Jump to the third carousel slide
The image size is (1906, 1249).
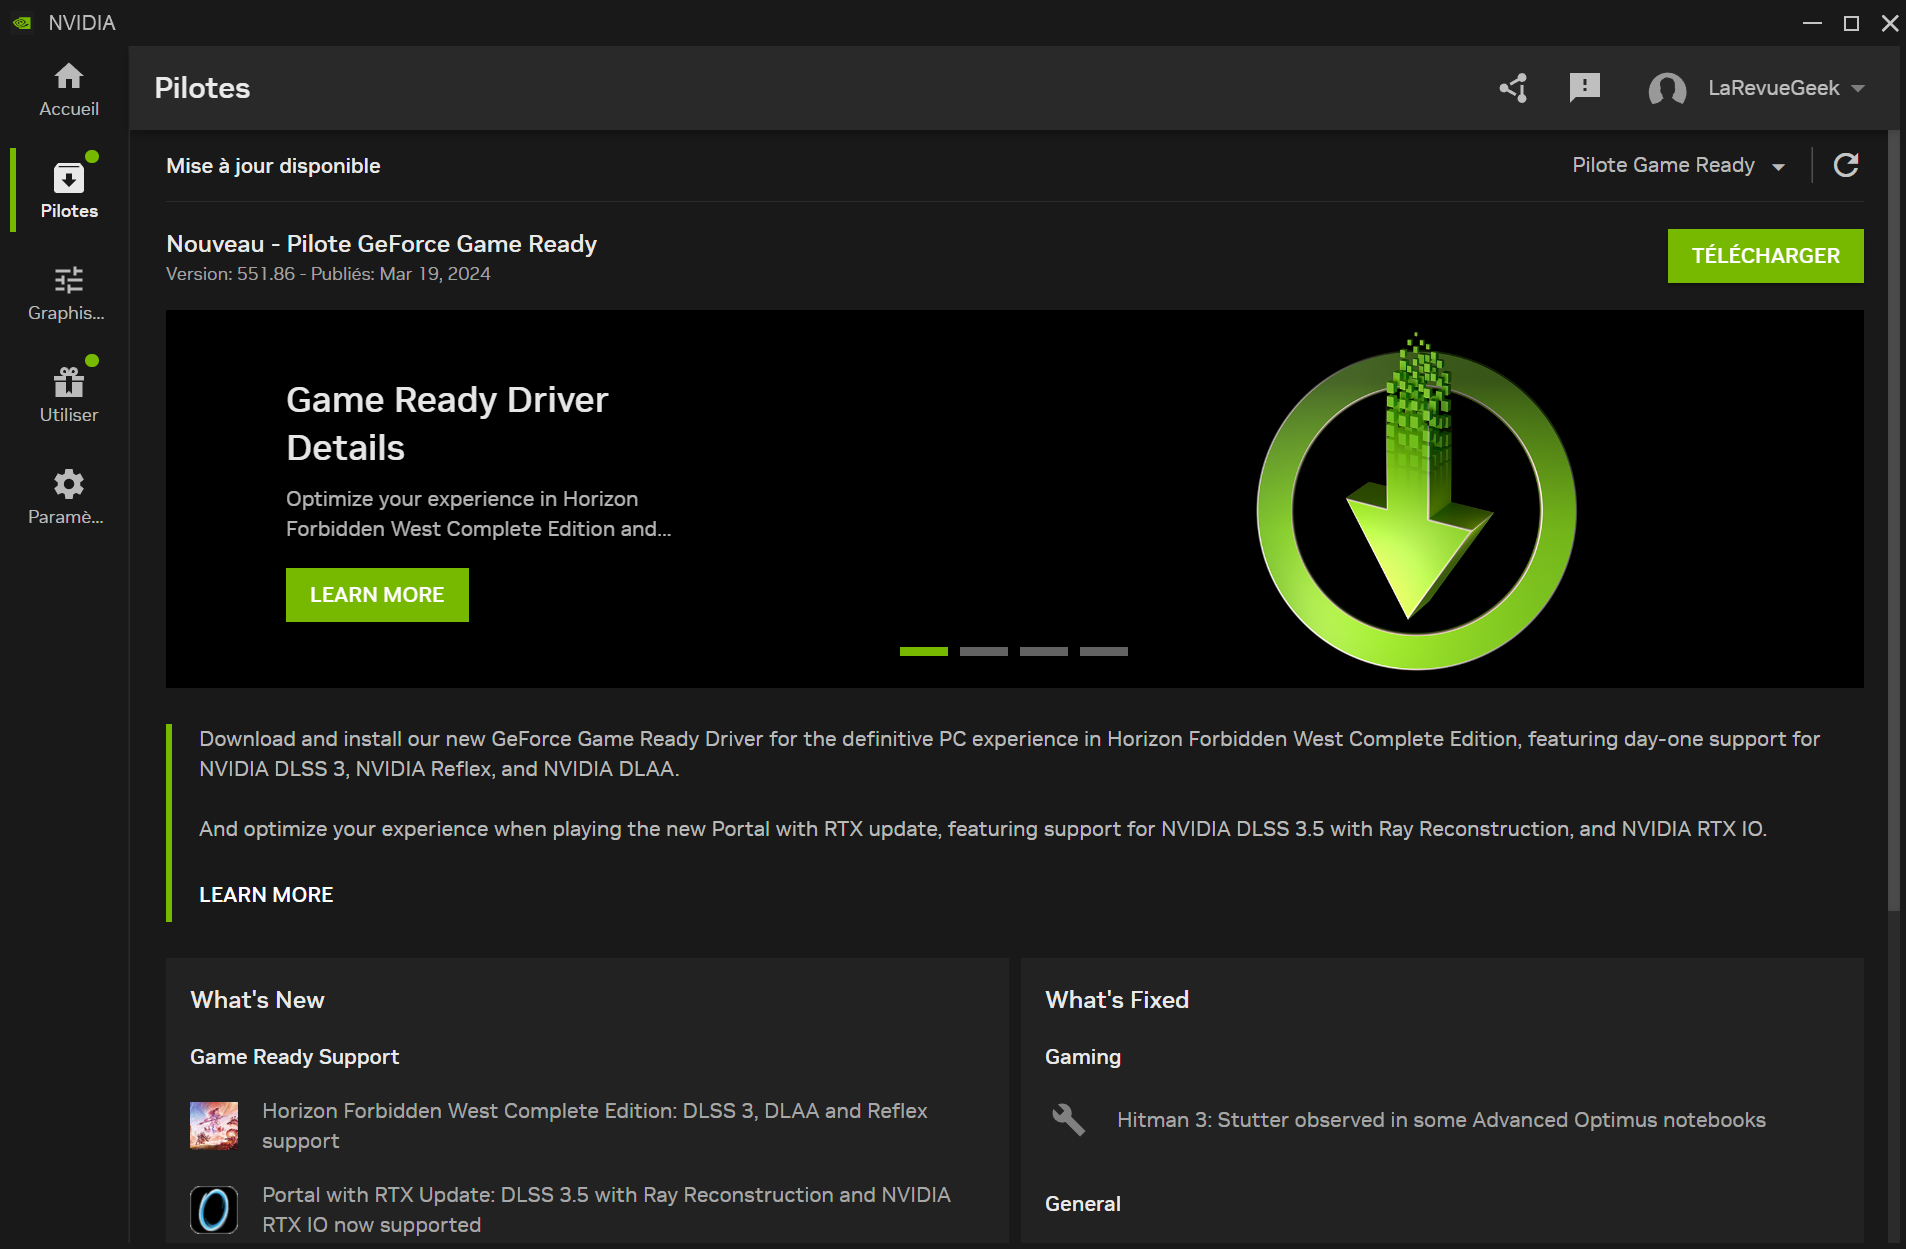click(1043, 652)
